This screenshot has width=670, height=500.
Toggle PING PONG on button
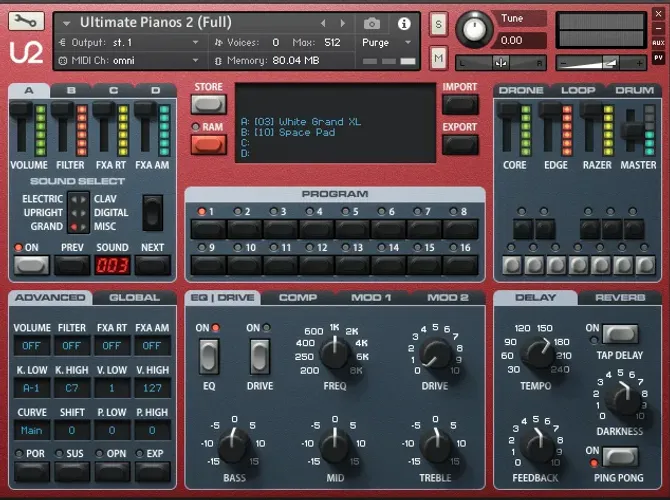[x=620, y=457]
